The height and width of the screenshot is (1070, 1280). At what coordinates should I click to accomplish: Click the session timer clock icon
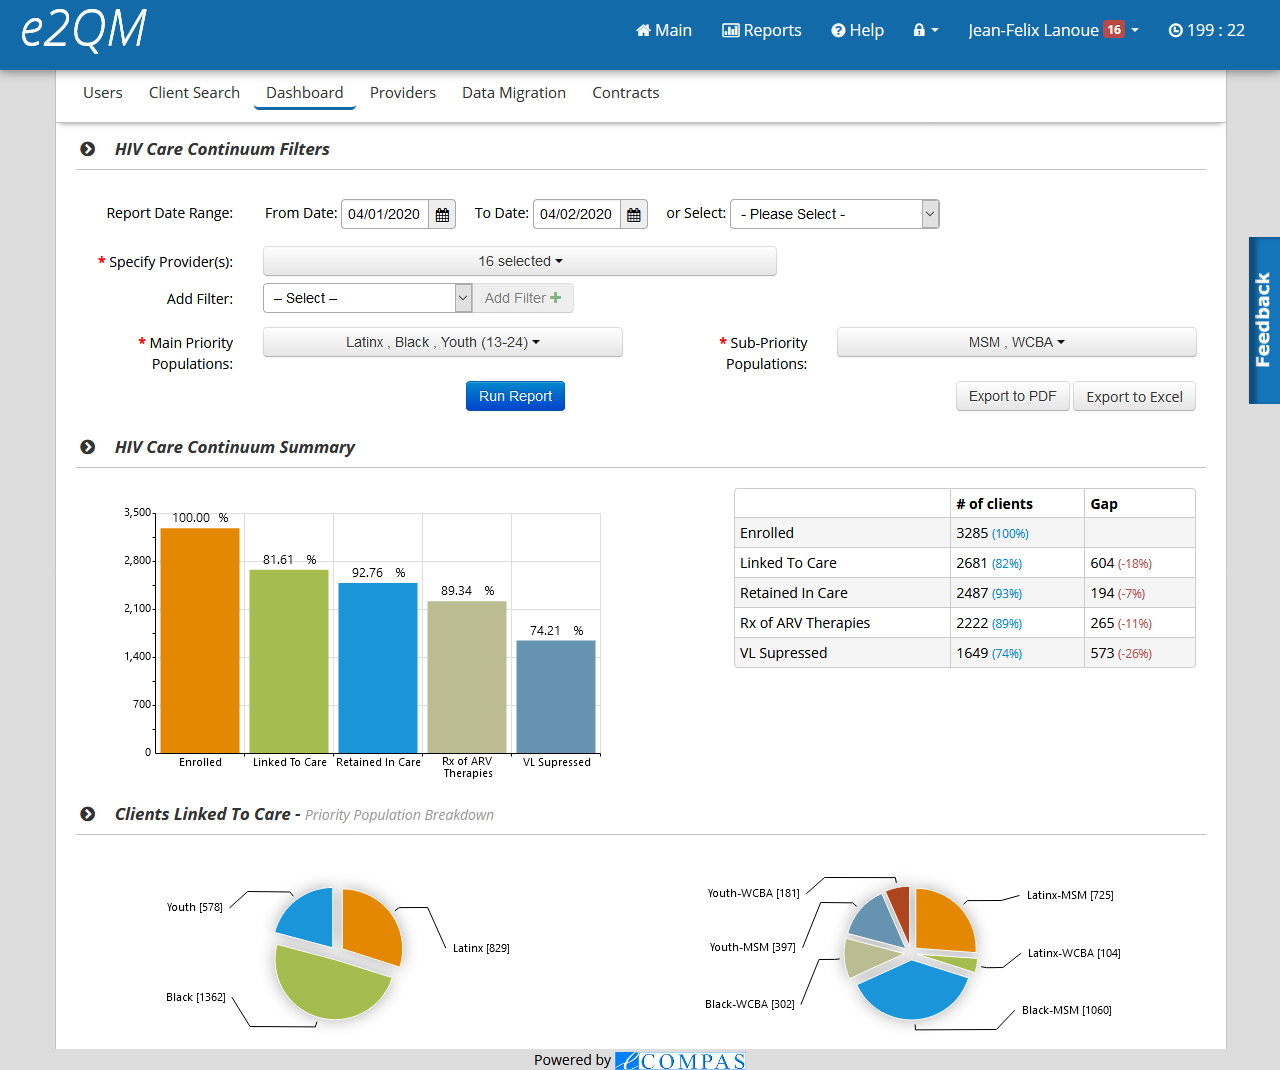click(x=1175, y=30)
